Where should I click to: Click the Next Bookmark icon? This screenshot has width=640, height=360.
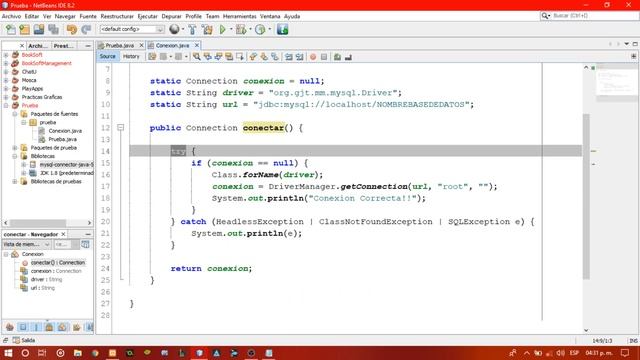coord(264,57)
